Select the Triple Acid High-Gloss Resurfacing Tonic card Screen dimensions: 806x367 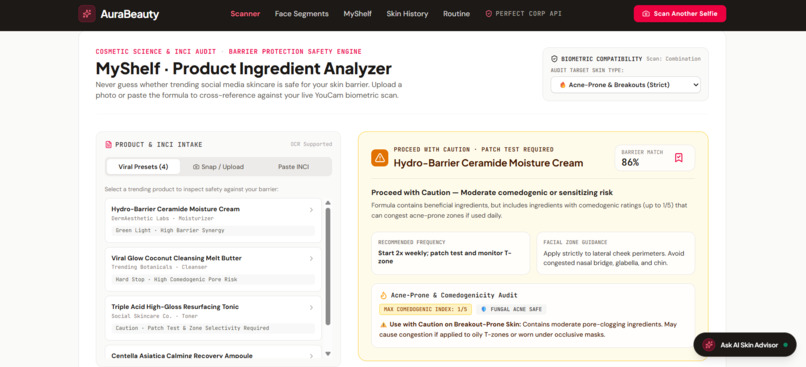pyautogui.click(x=213, y=318)
